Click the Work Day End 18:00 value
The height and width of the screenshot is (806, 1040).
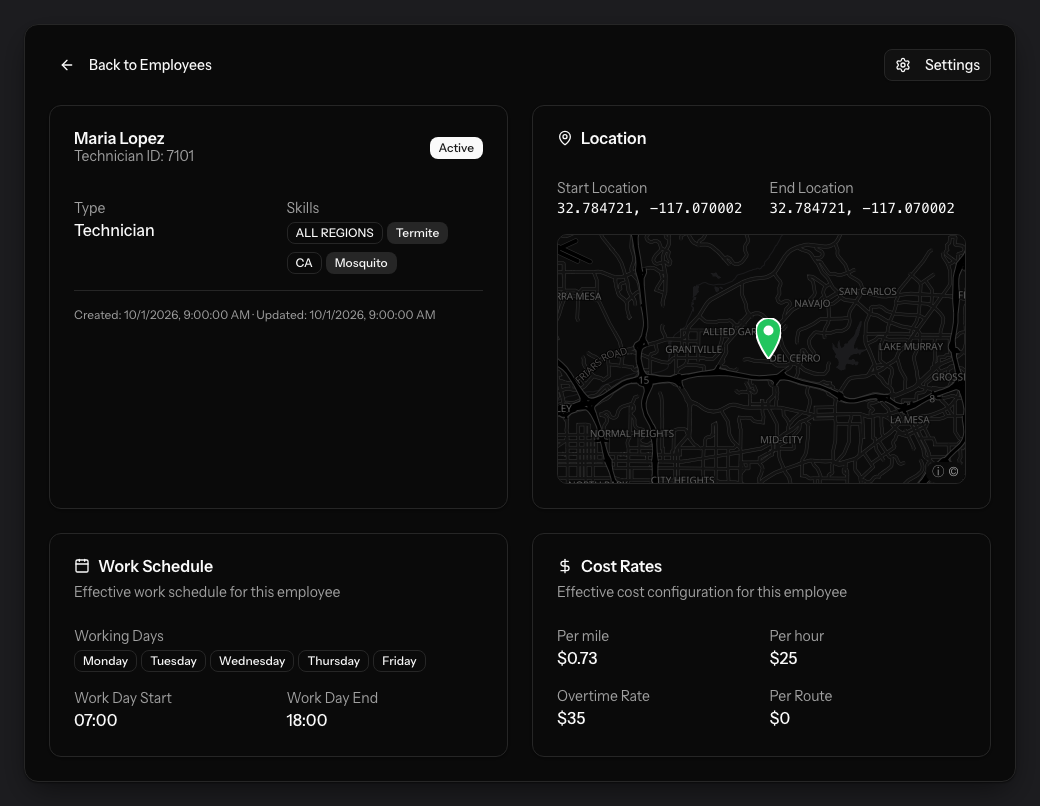pyautogui.click(x=306, y=720)
